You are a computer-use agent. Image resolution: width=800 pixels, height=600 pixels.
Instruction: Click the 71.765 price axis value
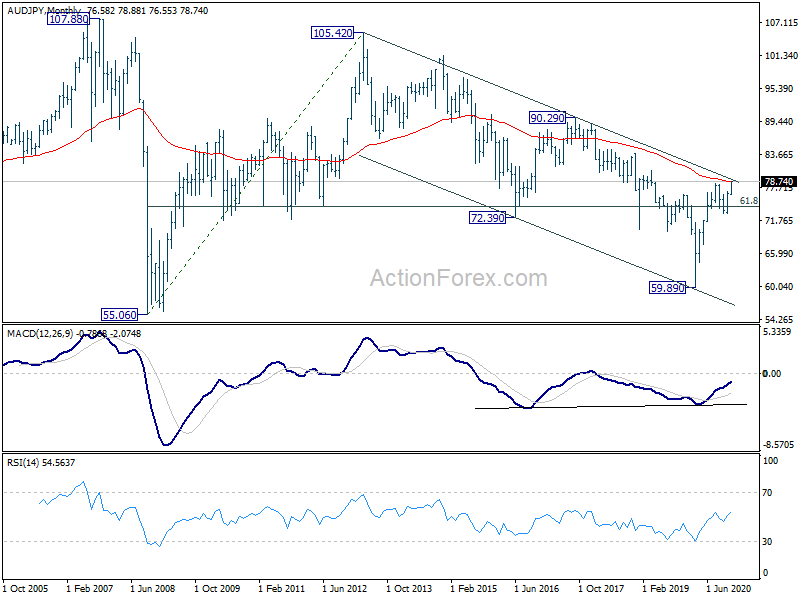[779, 220]
